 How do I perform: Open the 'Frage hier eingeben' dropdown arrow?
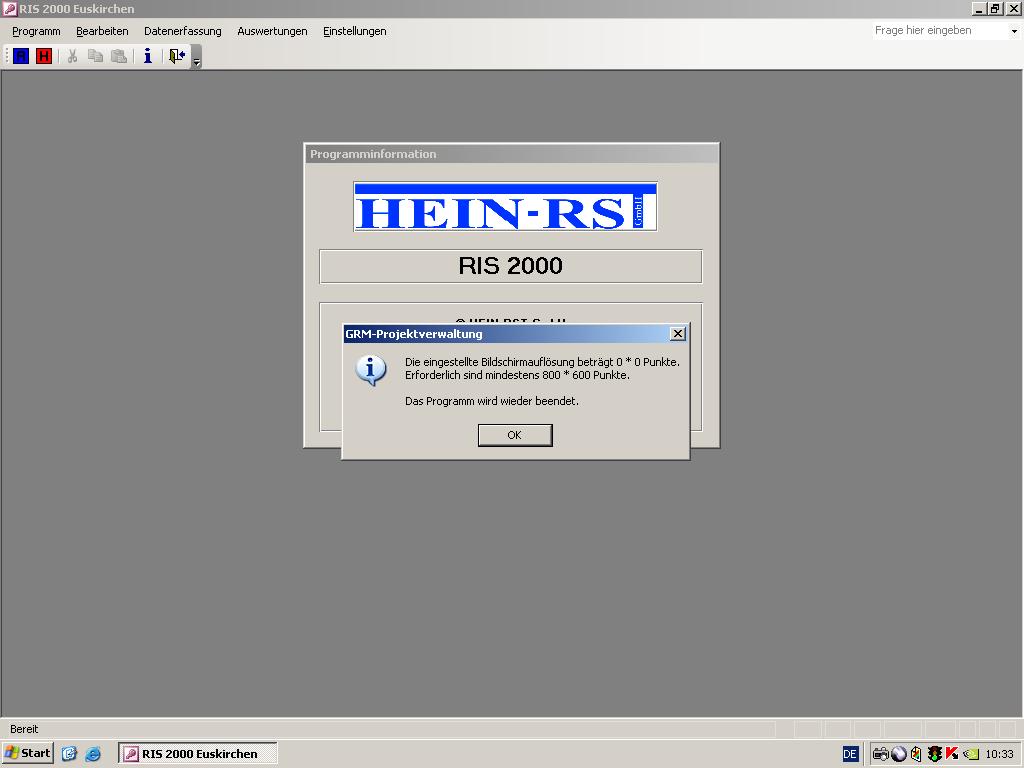(x=1014, y=31)
